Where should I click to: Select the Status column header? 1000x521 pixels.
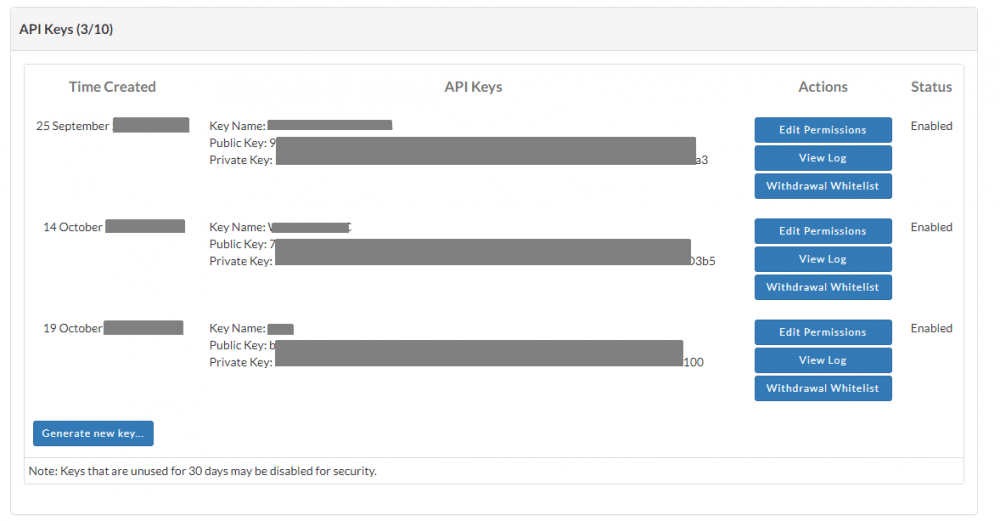pos(931,87)
